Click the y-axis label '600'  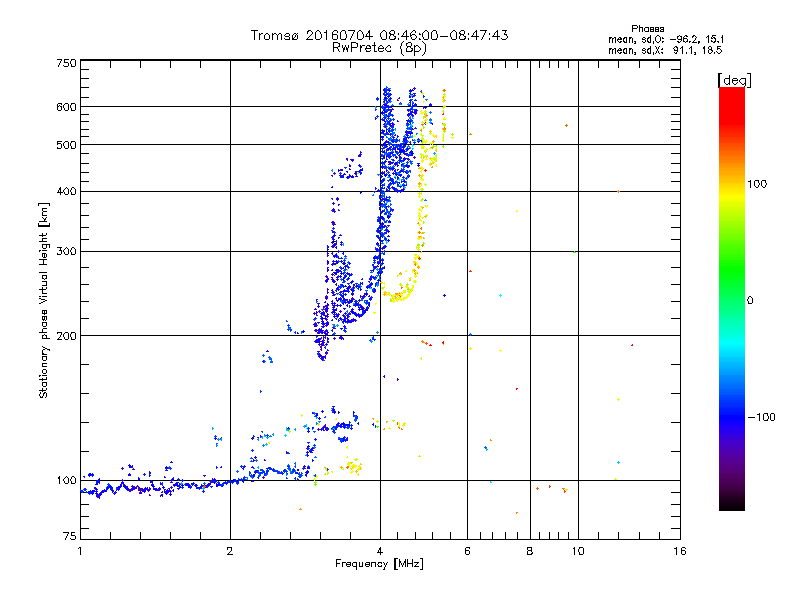pos(66,107)
